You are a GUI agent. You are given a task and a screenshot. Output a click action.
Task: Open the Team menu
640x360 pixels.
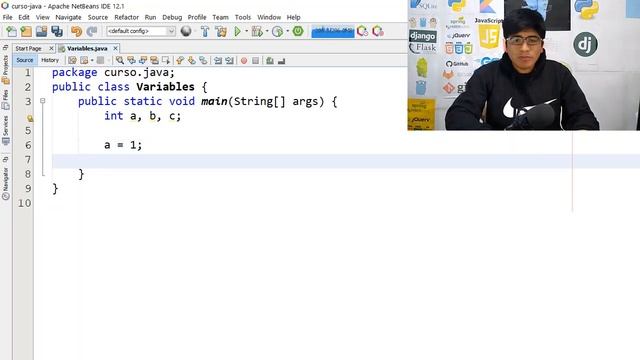[x=220, y=17]
